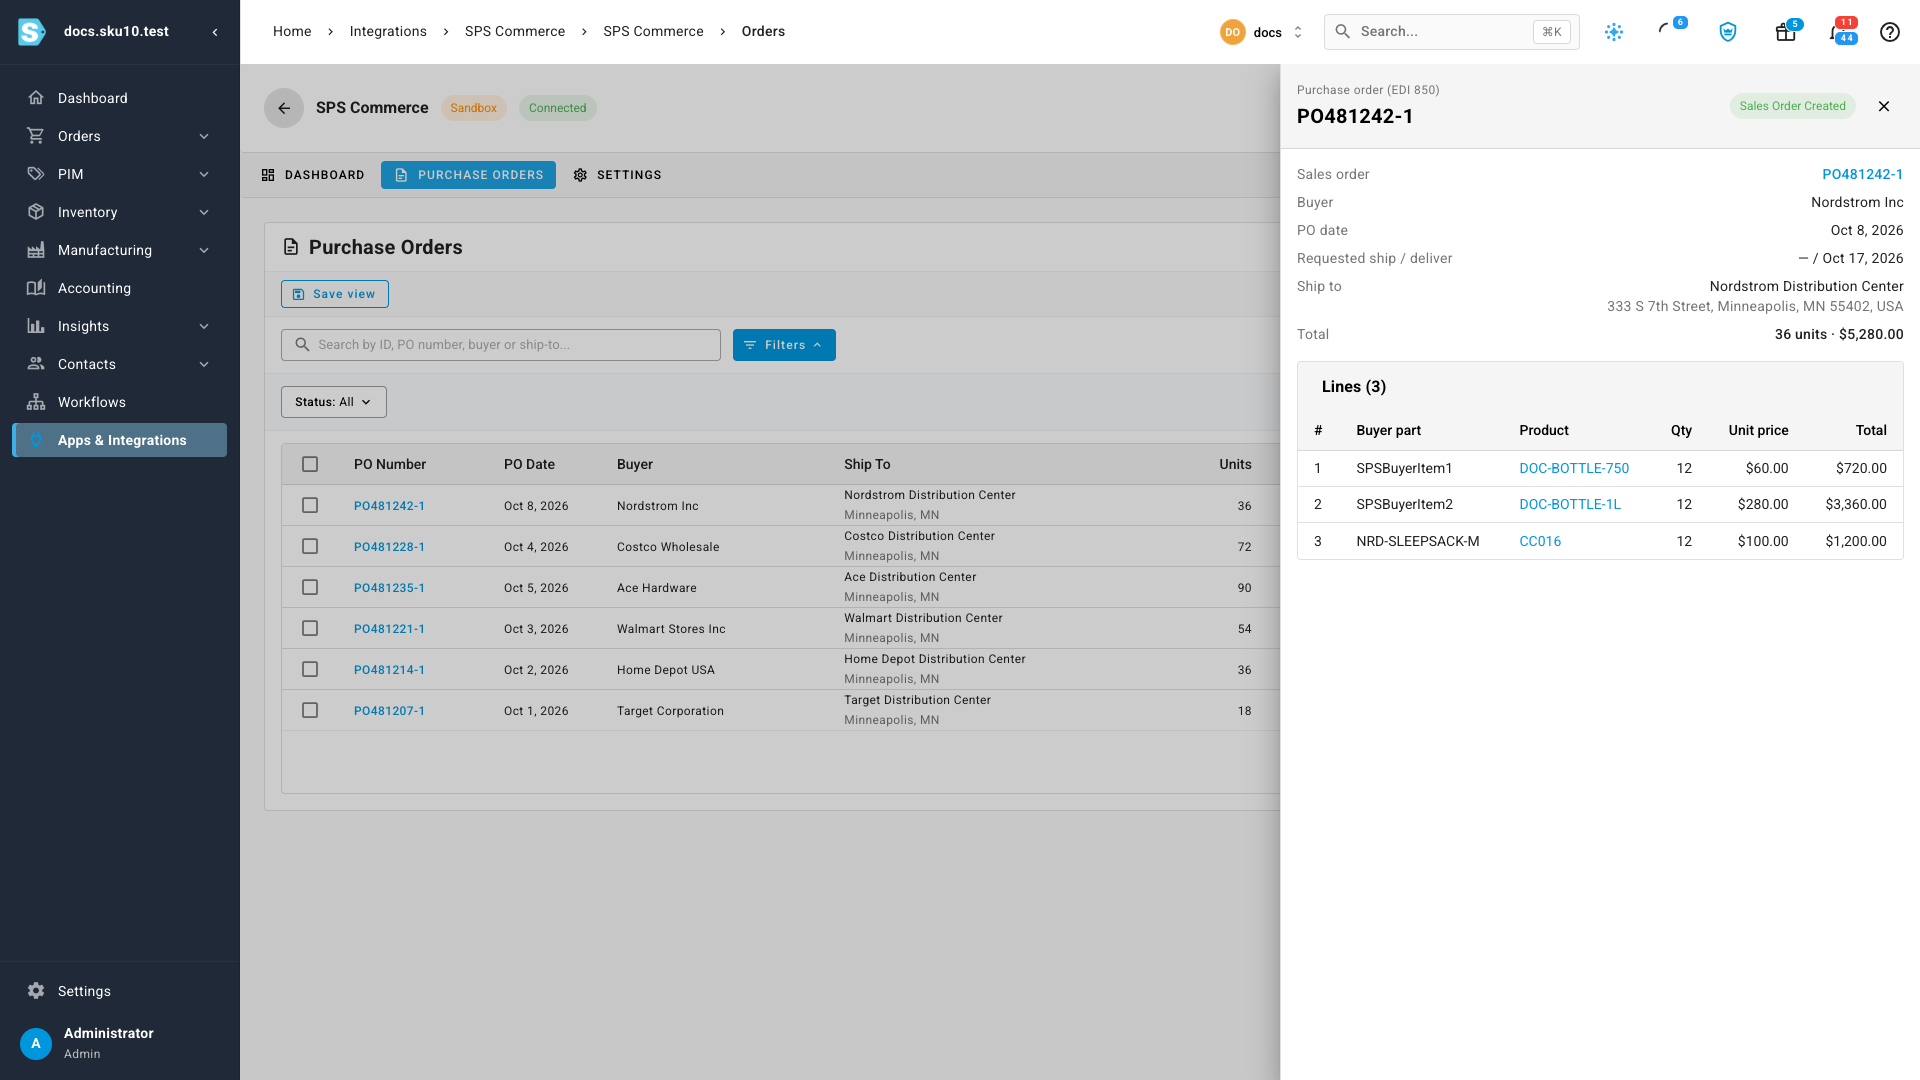Collapse the sidebar with the chevron
1920x1080 pixels.
215,32
